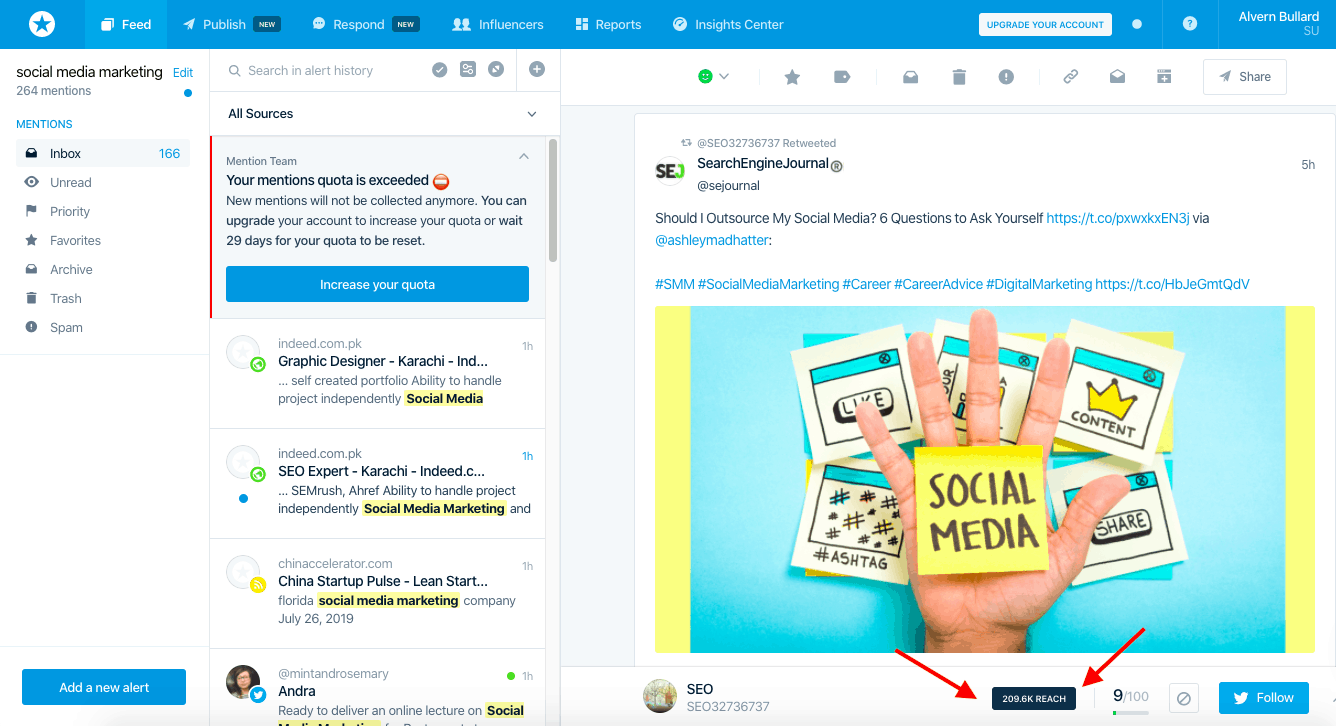Click the #Career hashtag
1336x726 pixels.
click(x=866, y=285)
